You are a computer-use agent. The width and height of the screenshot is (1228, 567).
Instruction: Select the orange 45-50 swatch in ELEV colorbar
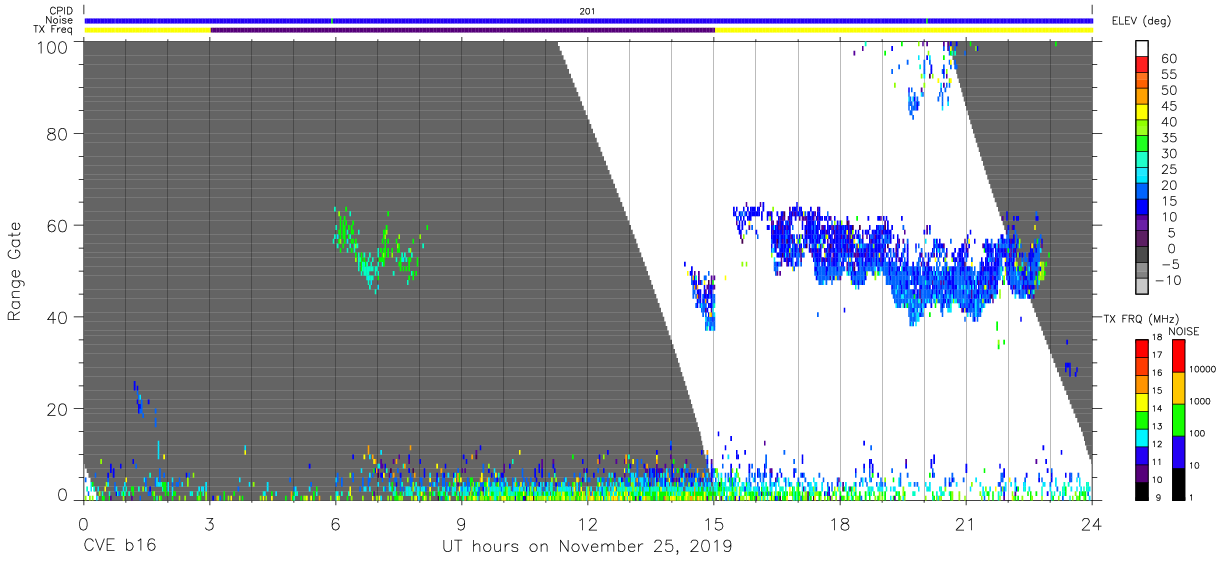coord(1143,98)
